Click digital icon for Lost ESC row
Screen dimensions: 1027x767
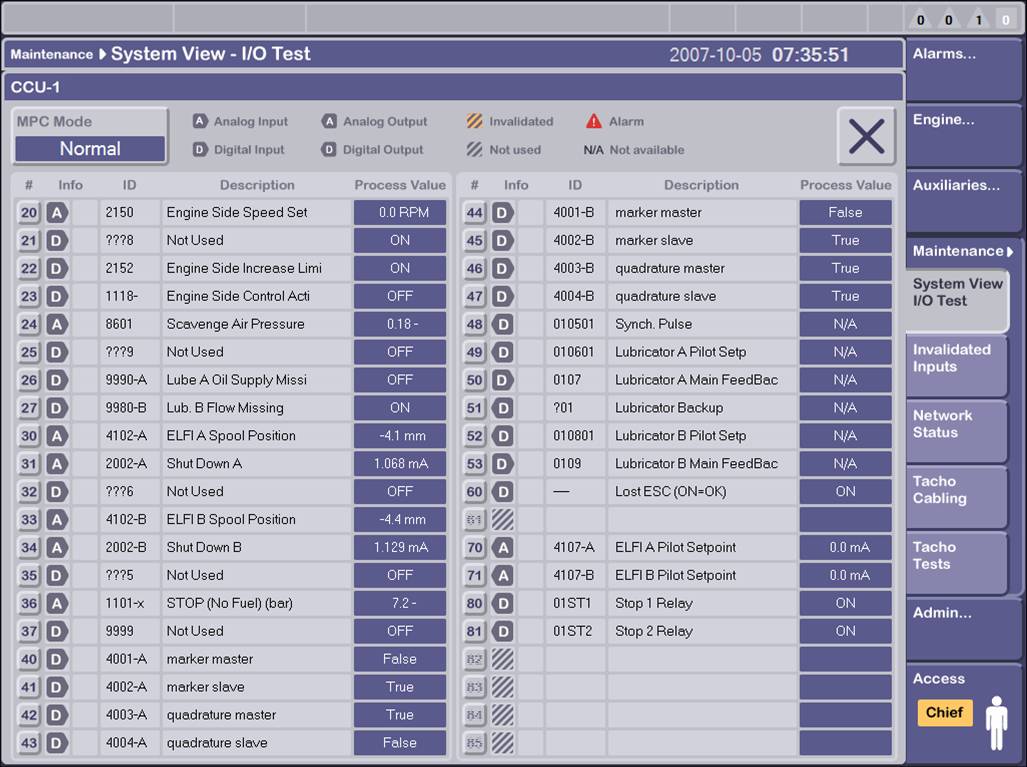(x=502, y=492)
